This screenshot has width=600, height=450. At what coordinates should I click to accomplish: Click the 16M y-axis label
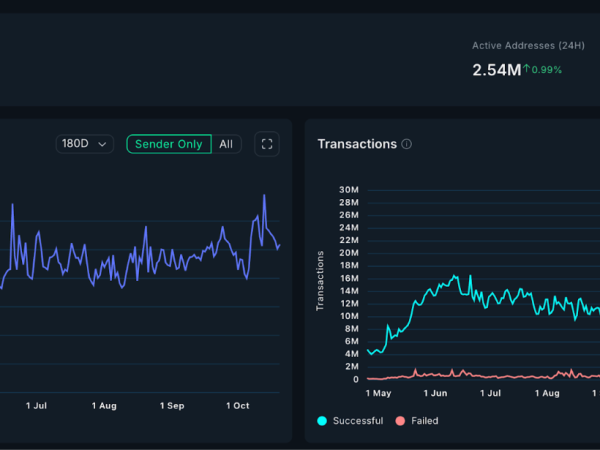click(349, 278)
